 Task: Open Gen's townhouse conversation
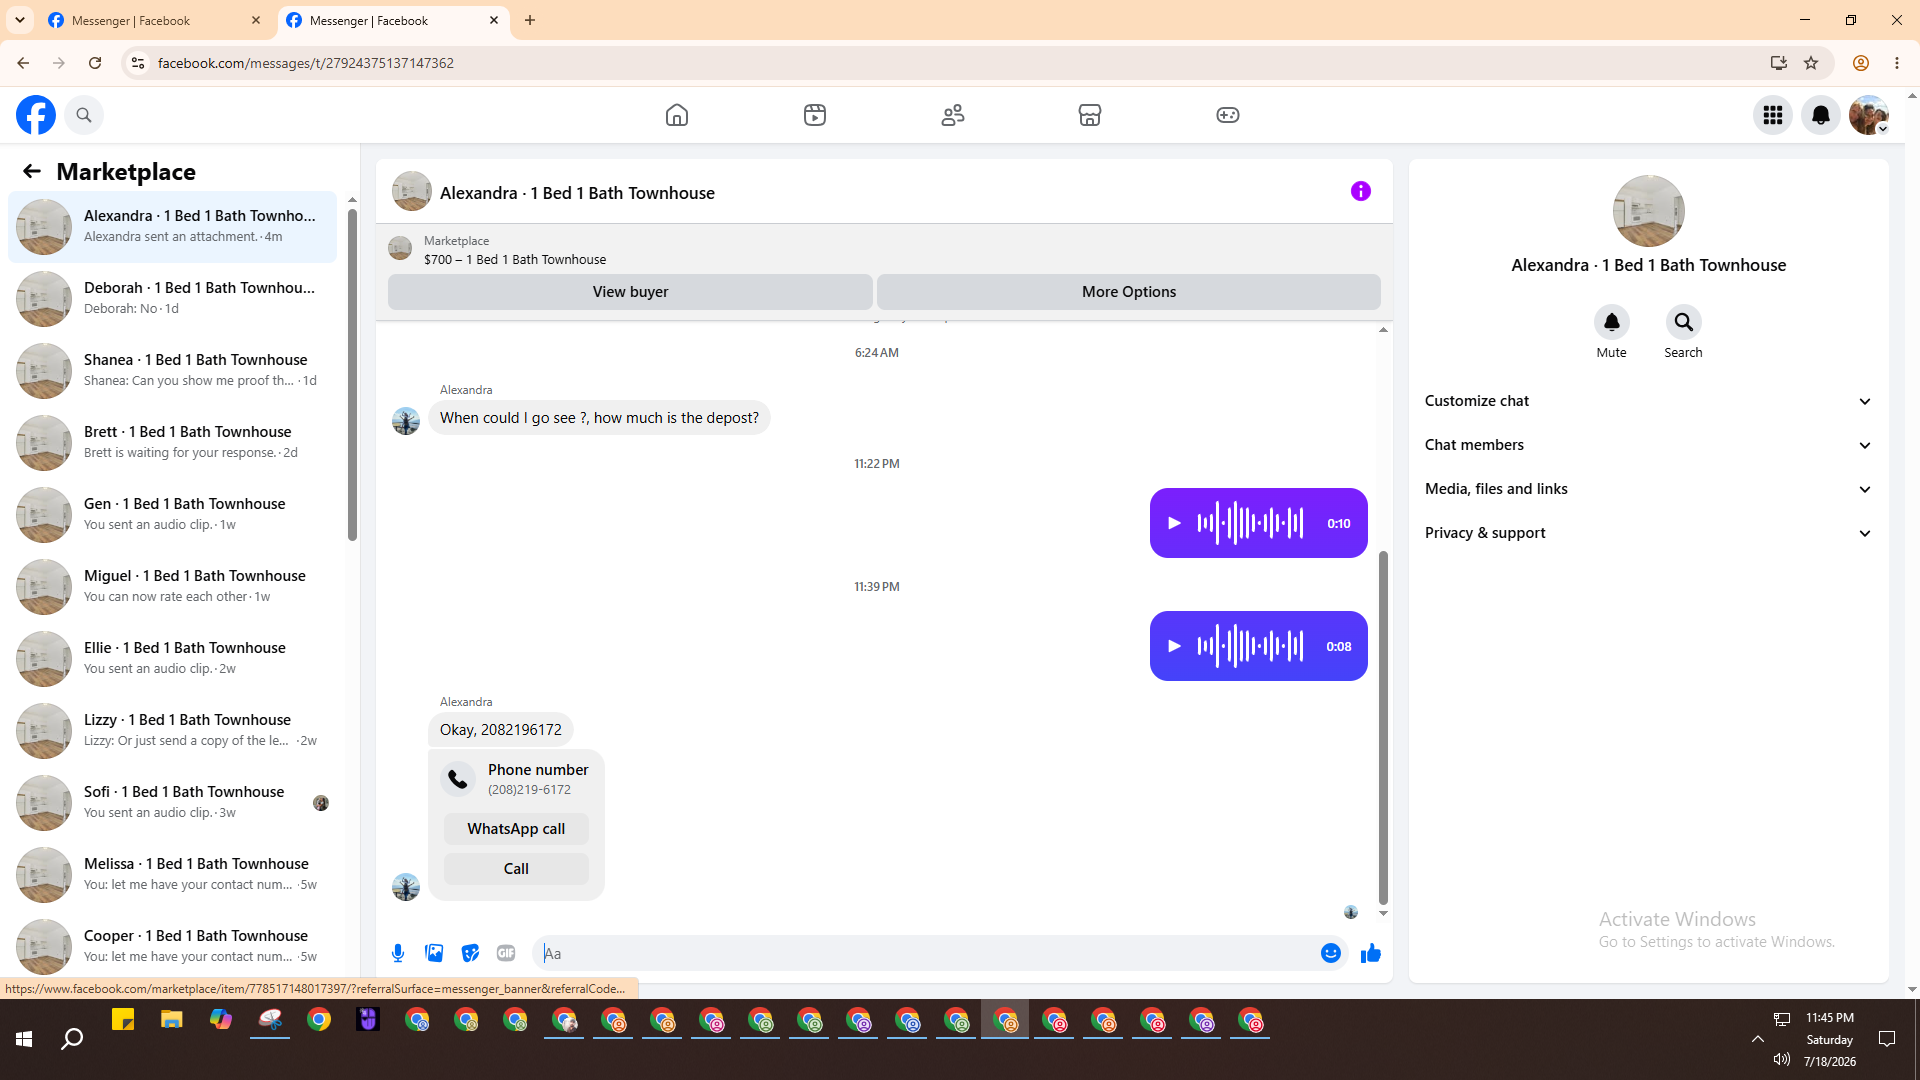172,514
